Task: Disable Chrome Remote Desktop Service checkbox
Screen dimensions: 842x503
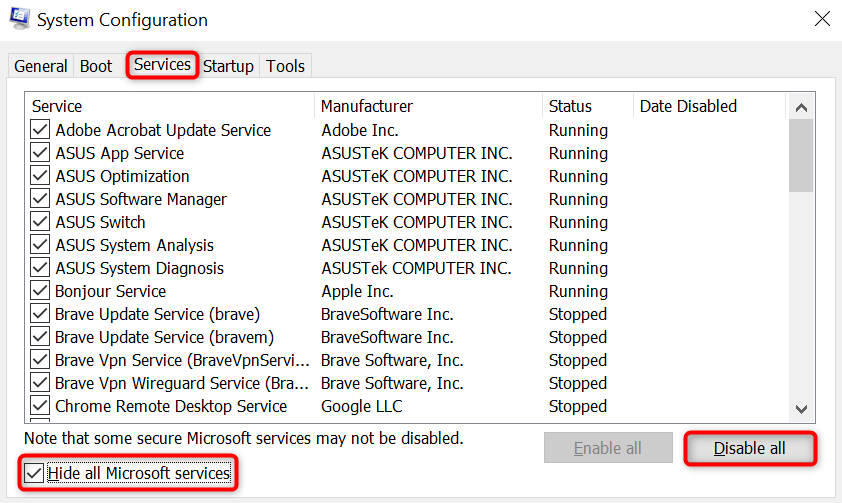Action: coord(40,406)
